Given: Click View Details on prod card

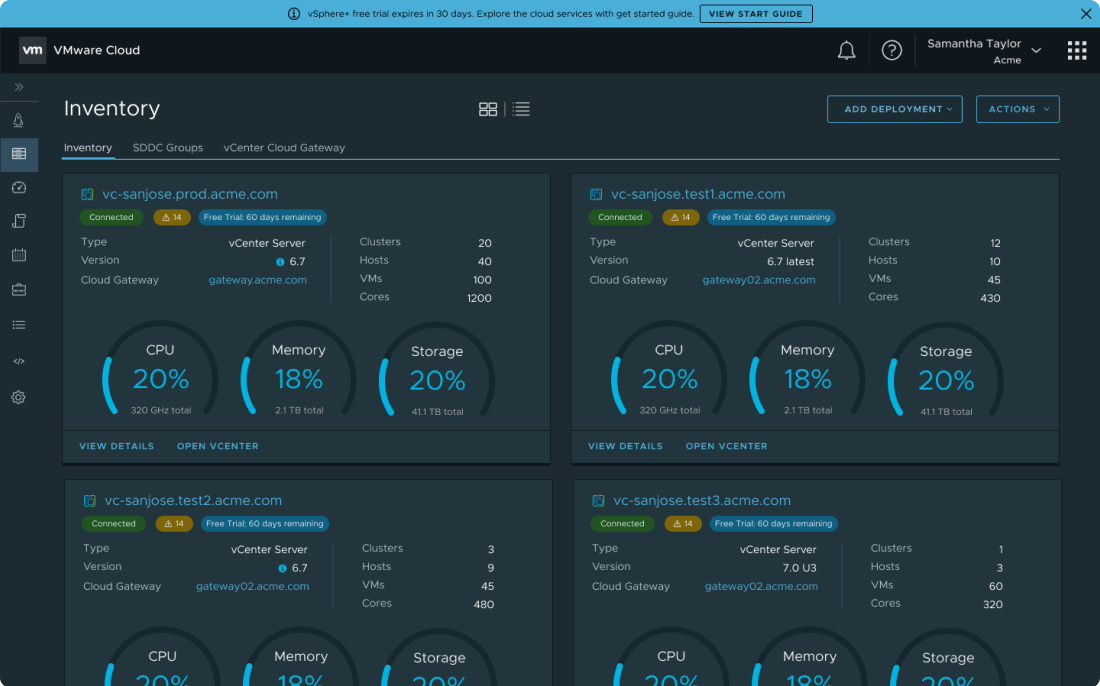Looking at the screenshot, I should pyautogui.click(x=116, y=446).
